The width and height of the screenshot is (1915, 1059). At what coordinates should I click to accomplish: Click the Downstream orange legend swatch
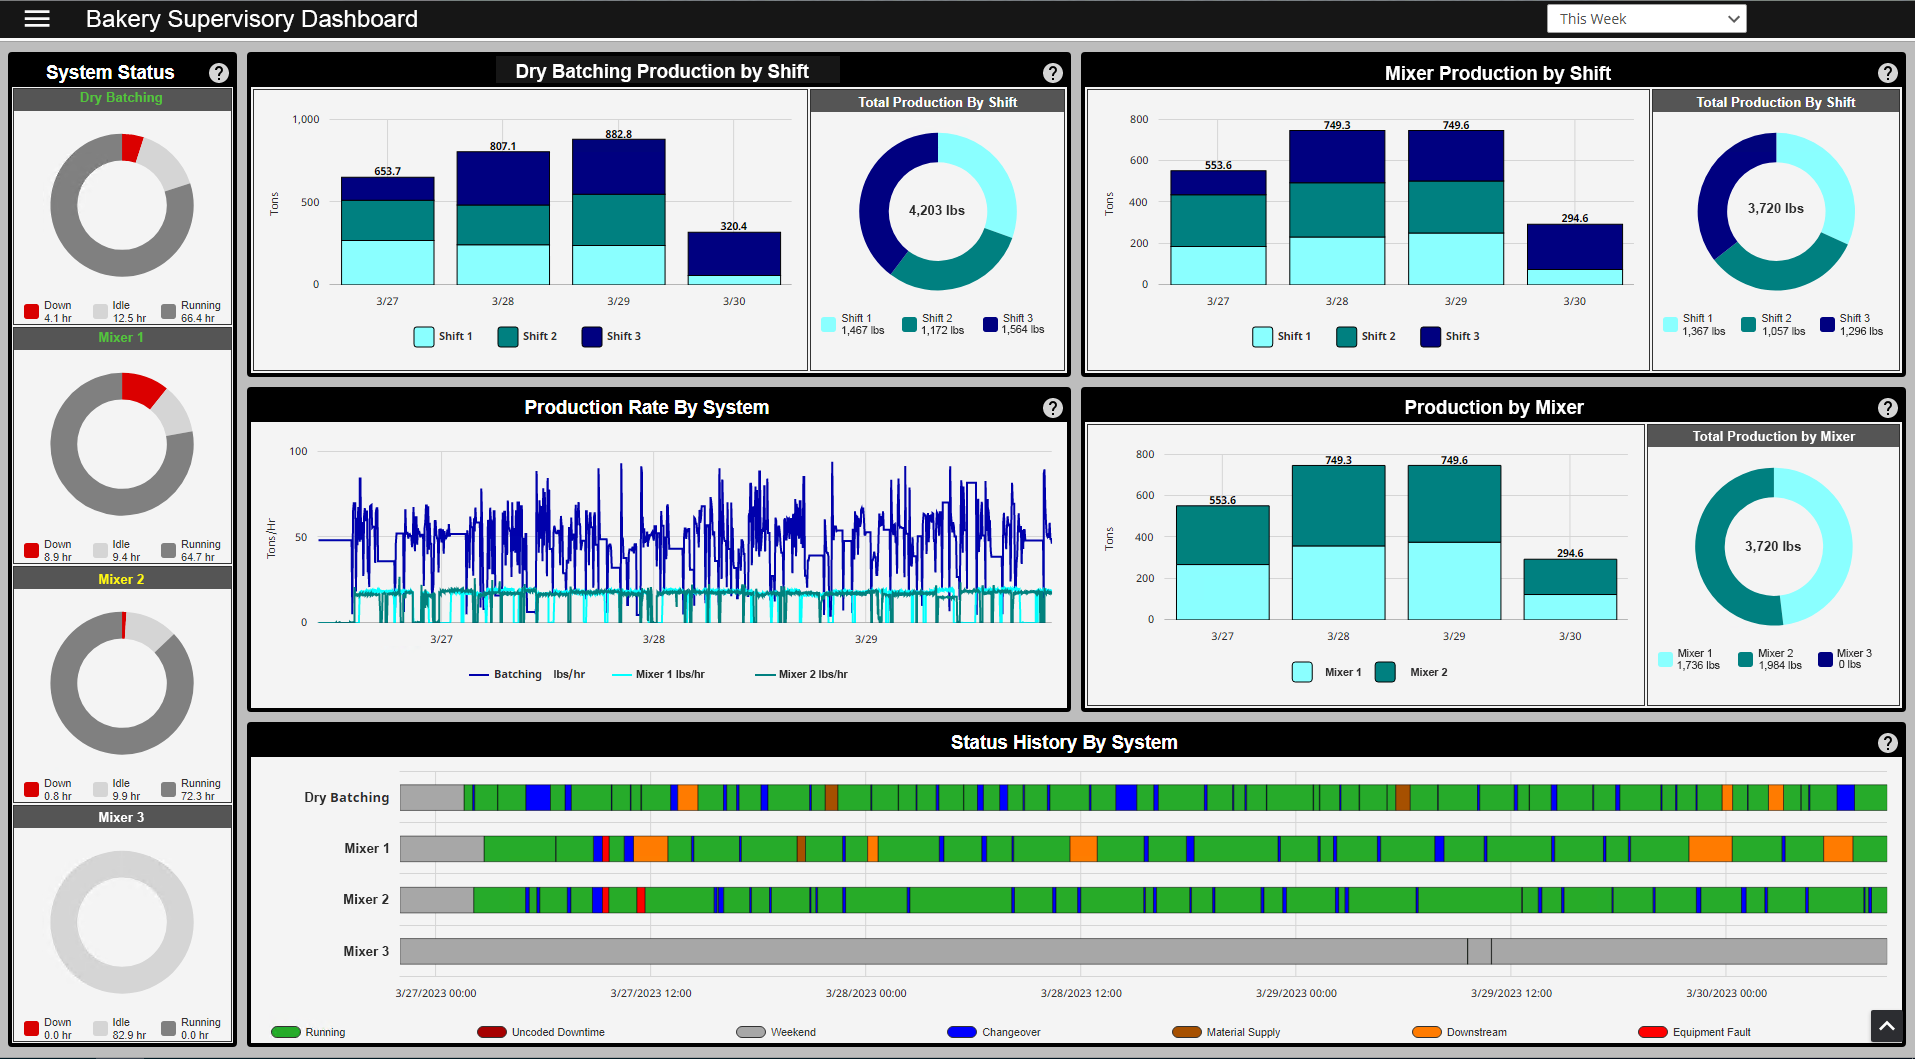[1427, 1032]
